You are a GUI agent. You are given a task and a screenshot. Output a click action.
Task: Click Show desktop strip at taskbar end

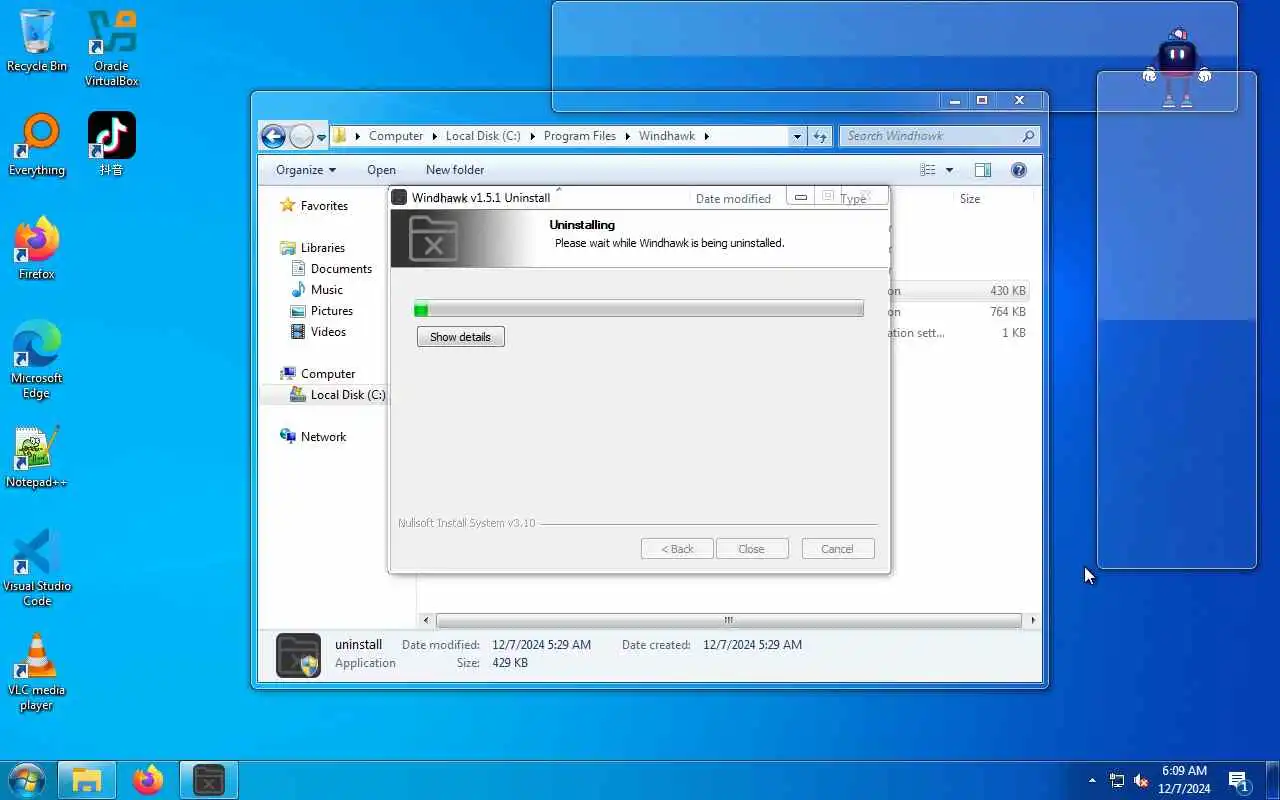coord(1273,780)
